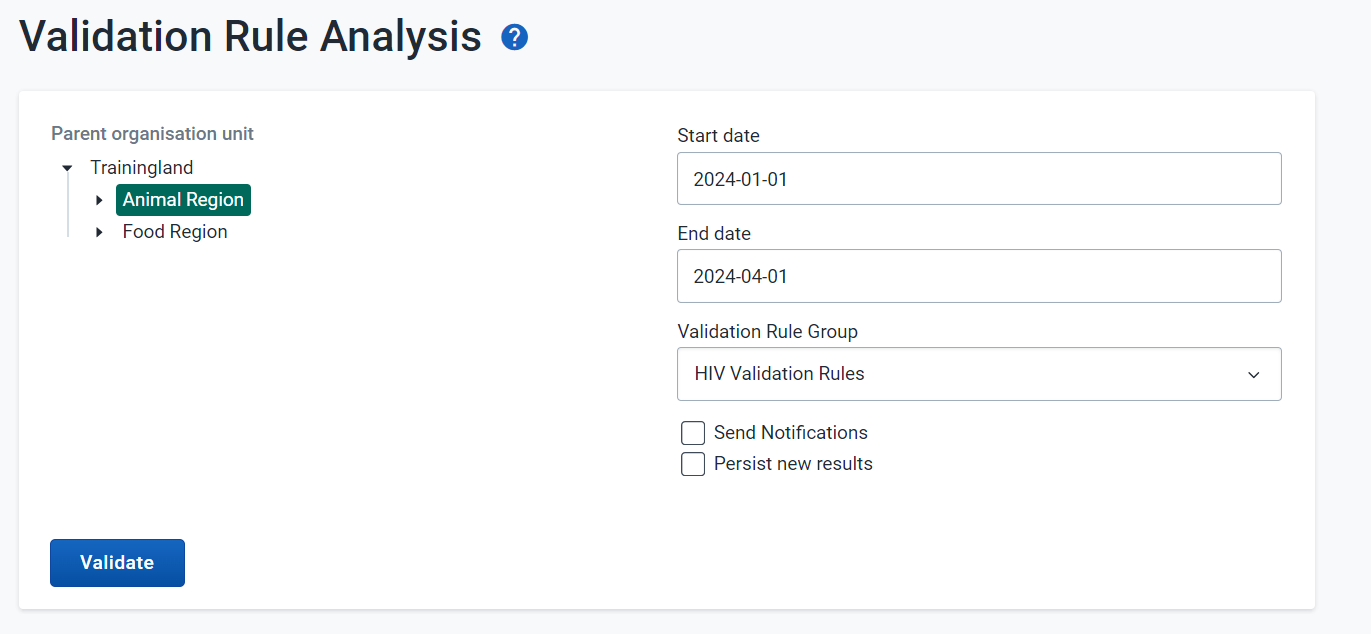
Task: Focus the Start date field
Action: coord(979,179)
